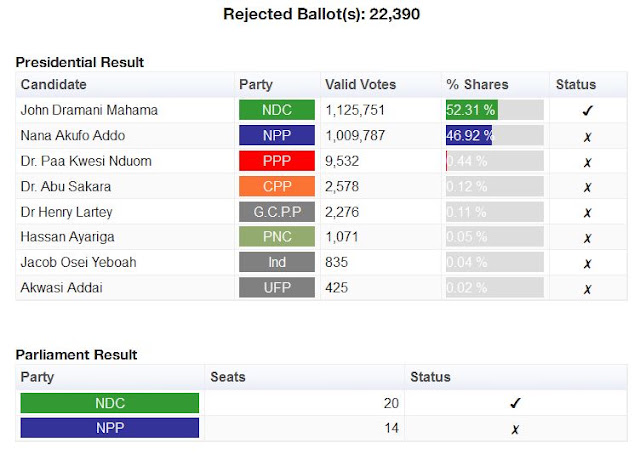
Task: Click the X status icon for Dr Henry Lartey
Action: point(587,213)
